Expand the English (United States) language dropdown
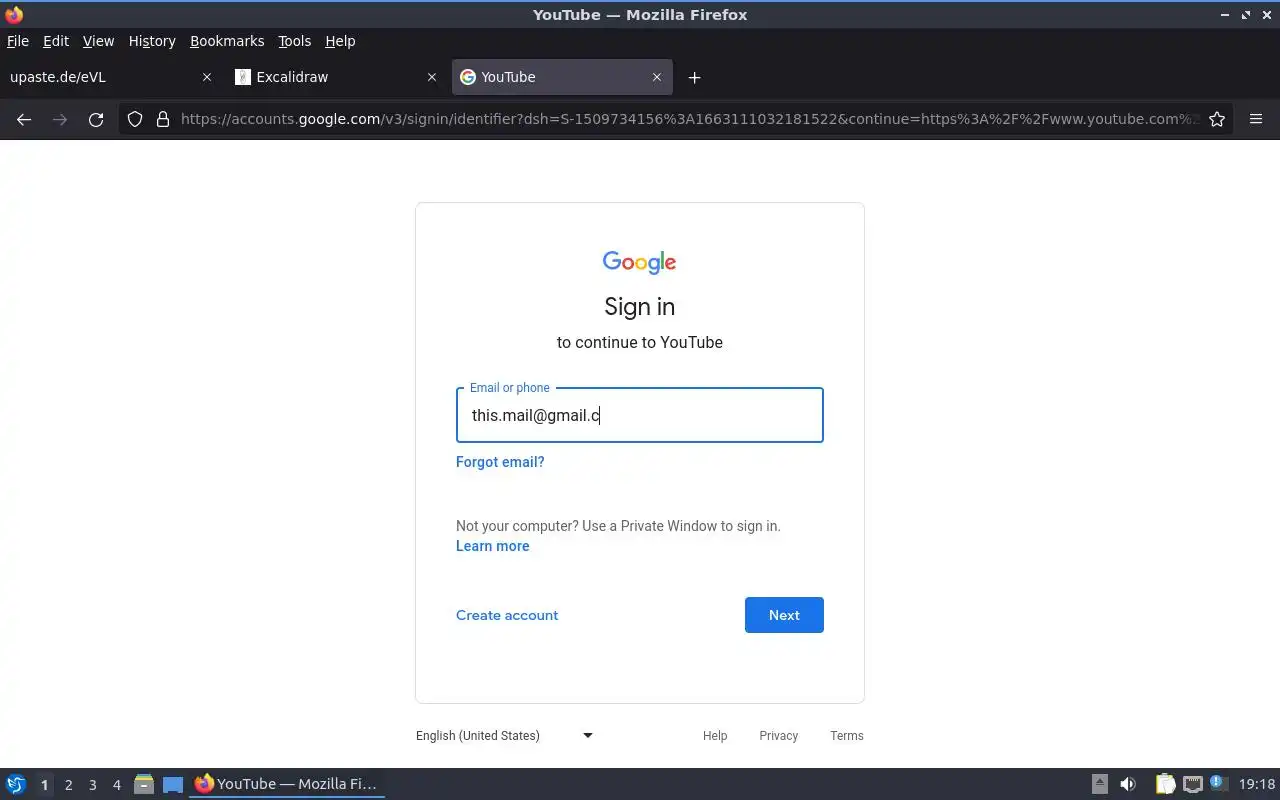This screenshot has height=800, width=1280. coord(505,736)
